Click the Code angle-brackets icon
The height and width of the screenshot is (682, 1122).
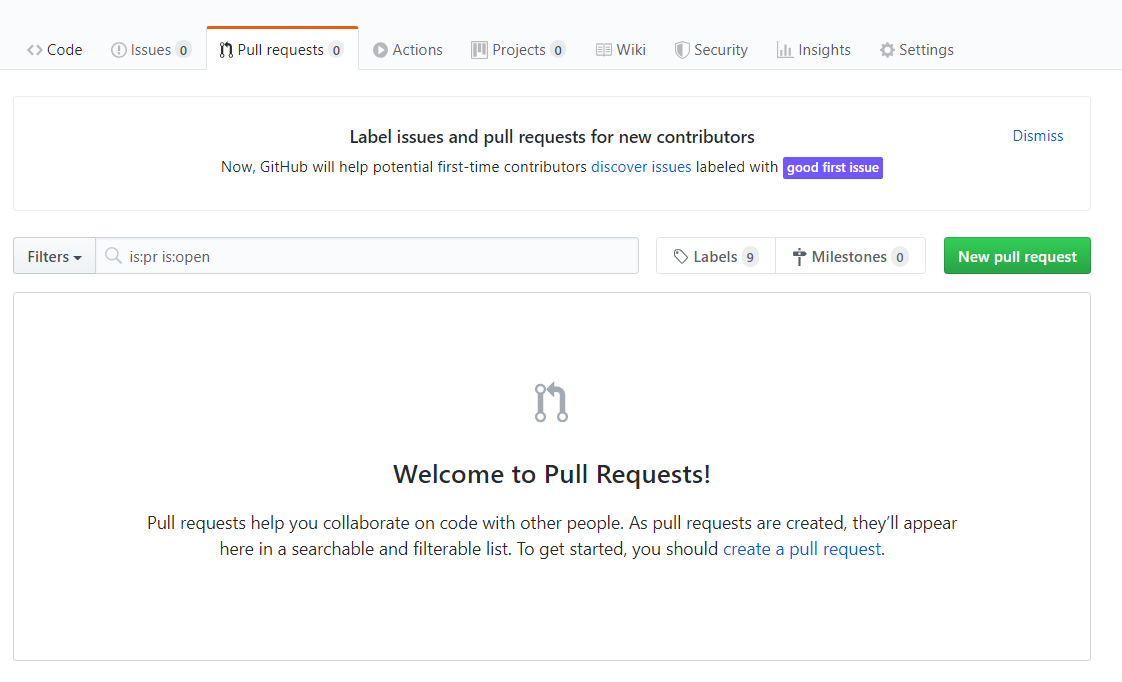pyautogui.click(x=34, y=50)
